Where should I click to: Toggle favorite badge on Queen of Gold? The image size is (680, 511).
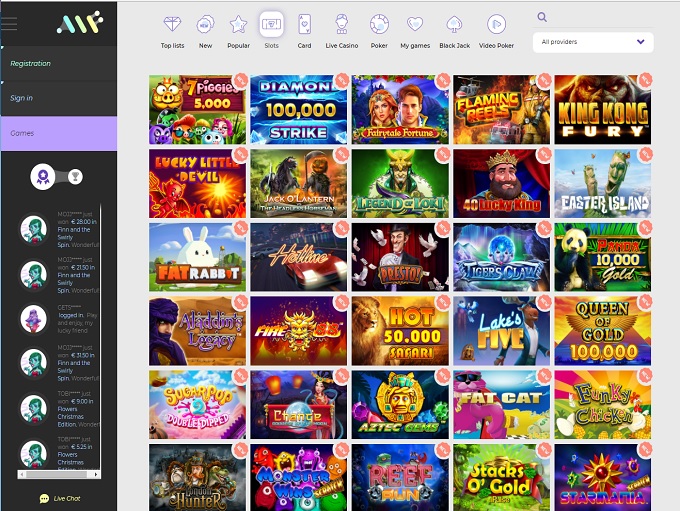[x=646, y=301]
